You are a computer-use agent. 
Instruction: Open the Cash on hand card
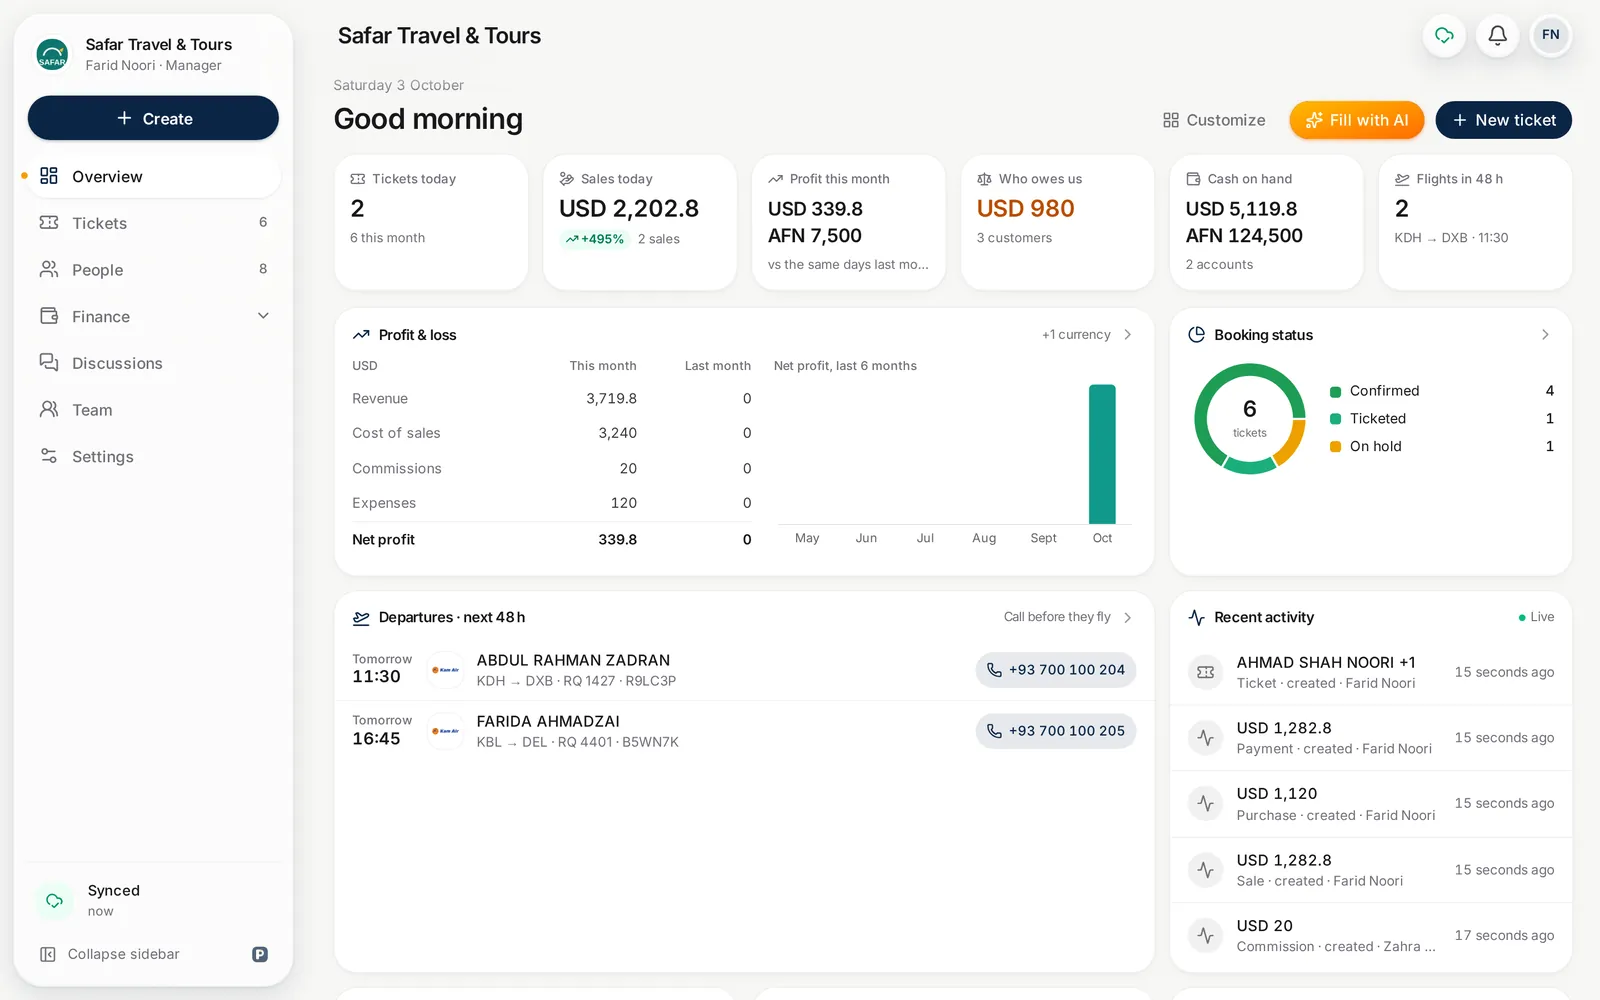(1267, 222)
